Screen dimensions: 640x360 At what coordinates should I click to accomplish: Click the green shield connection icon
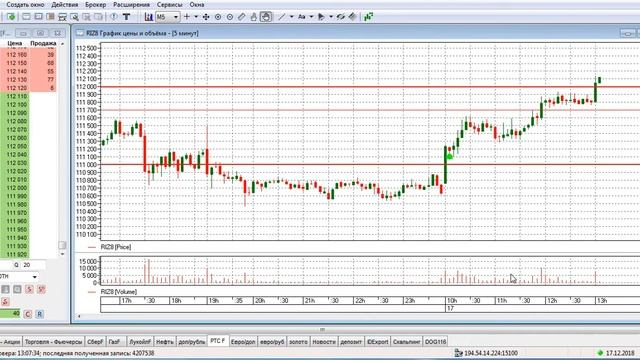coord(11,17)
